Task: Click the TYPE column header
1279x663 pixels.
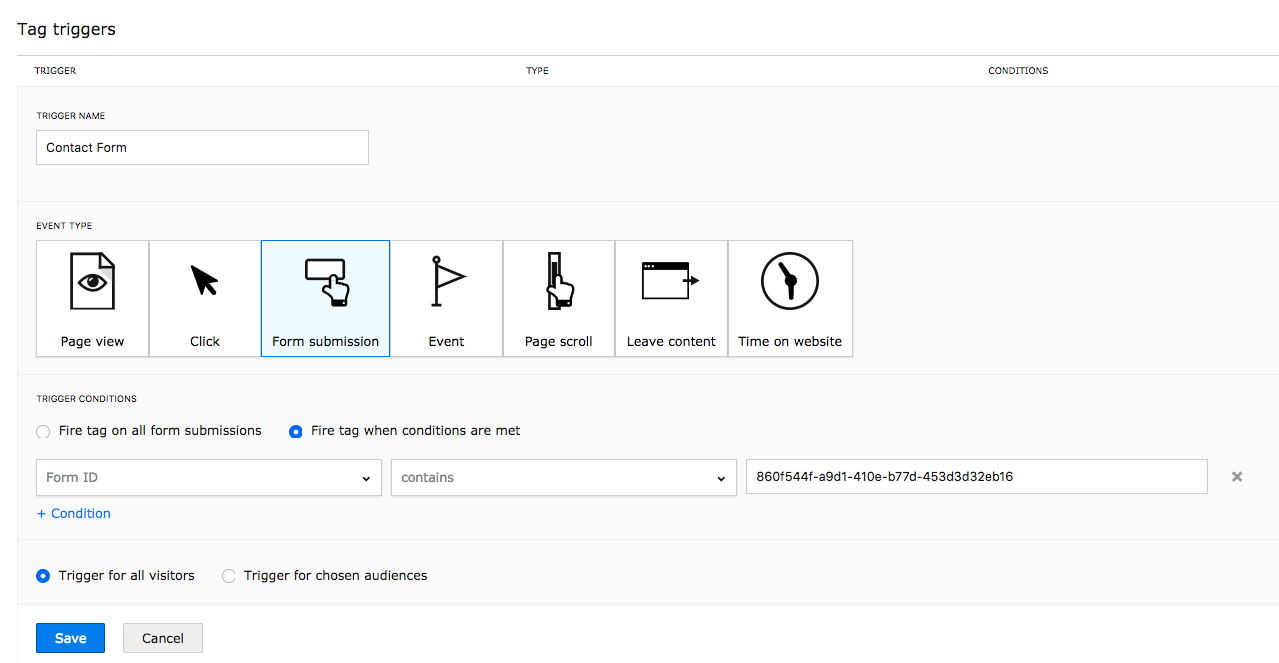Action: (537, 71)
